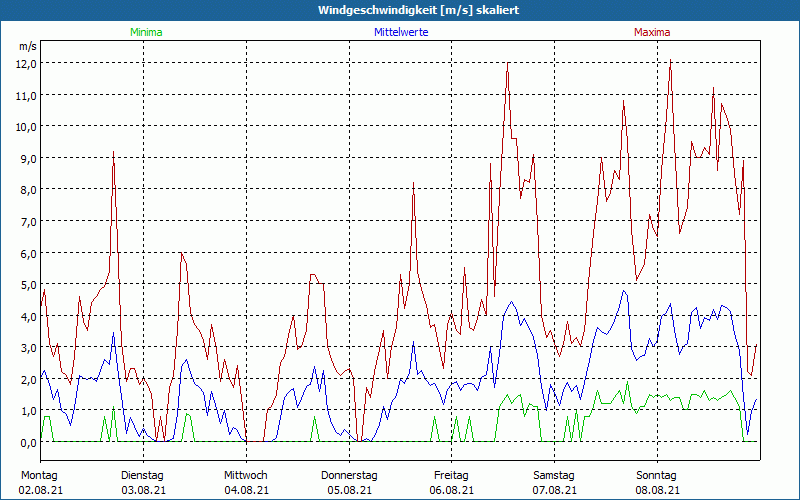The image size is (800, 500).
Task: Select the 08.08.21 date label
Action: [658, 490]
